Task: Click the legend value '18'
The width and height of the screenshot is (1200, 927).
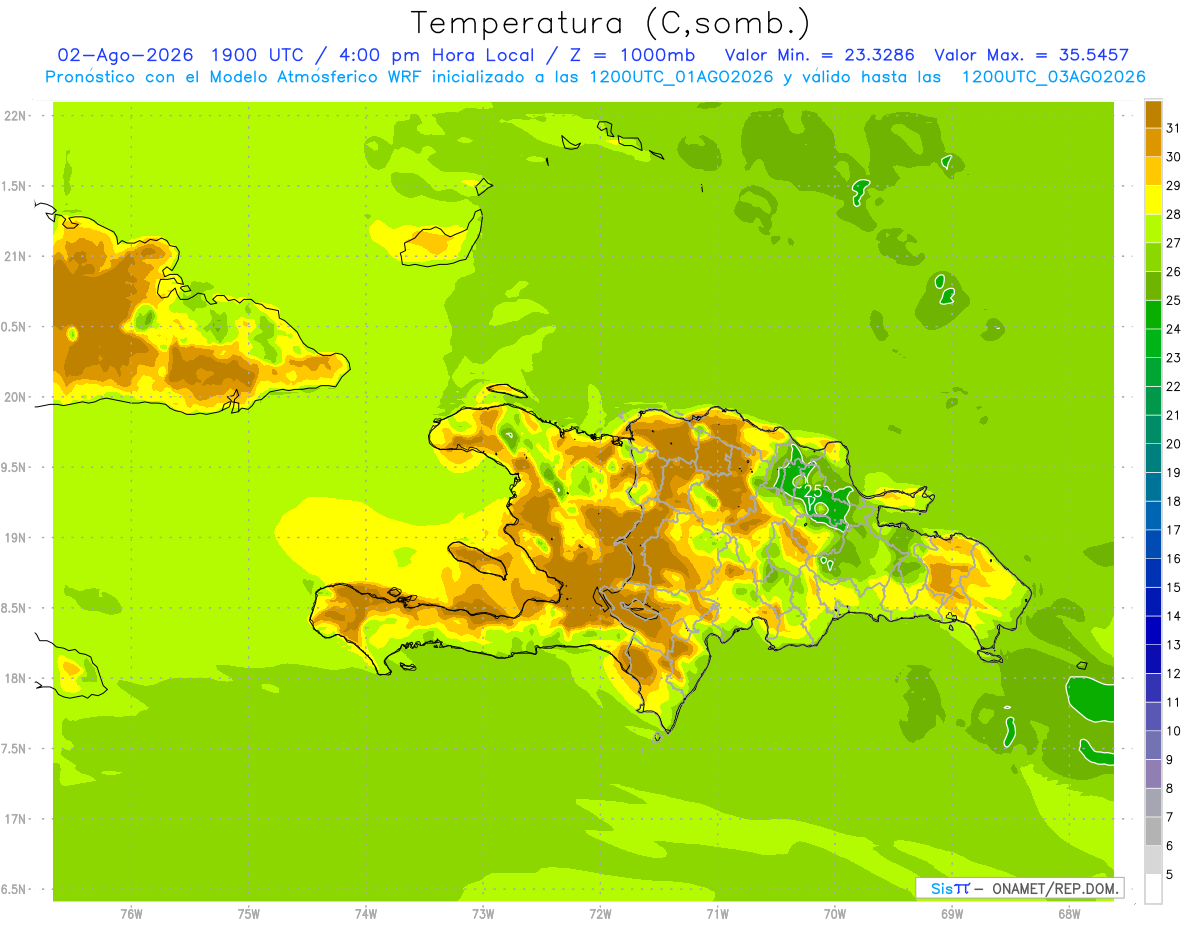Action: pyautogui.click(x=1174, y=501)
